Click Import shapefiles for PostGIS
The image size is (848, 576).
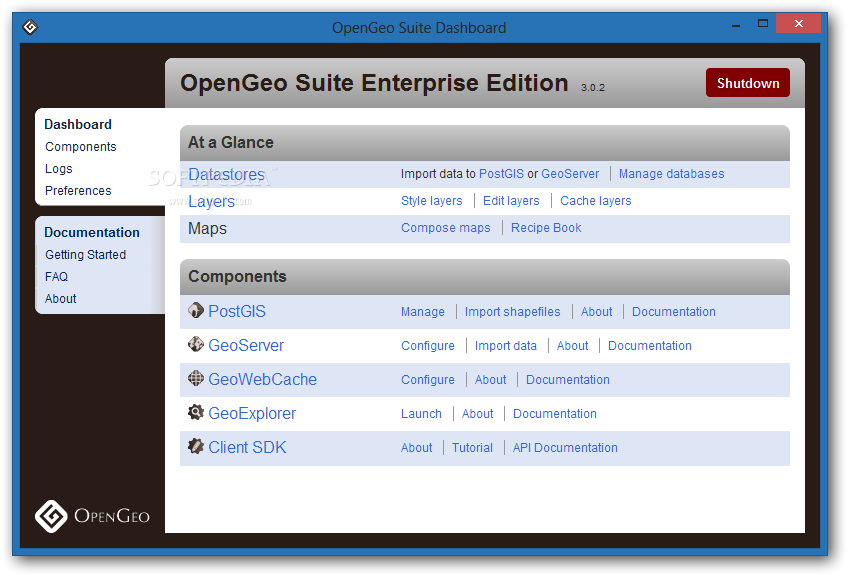pos(512,312)
